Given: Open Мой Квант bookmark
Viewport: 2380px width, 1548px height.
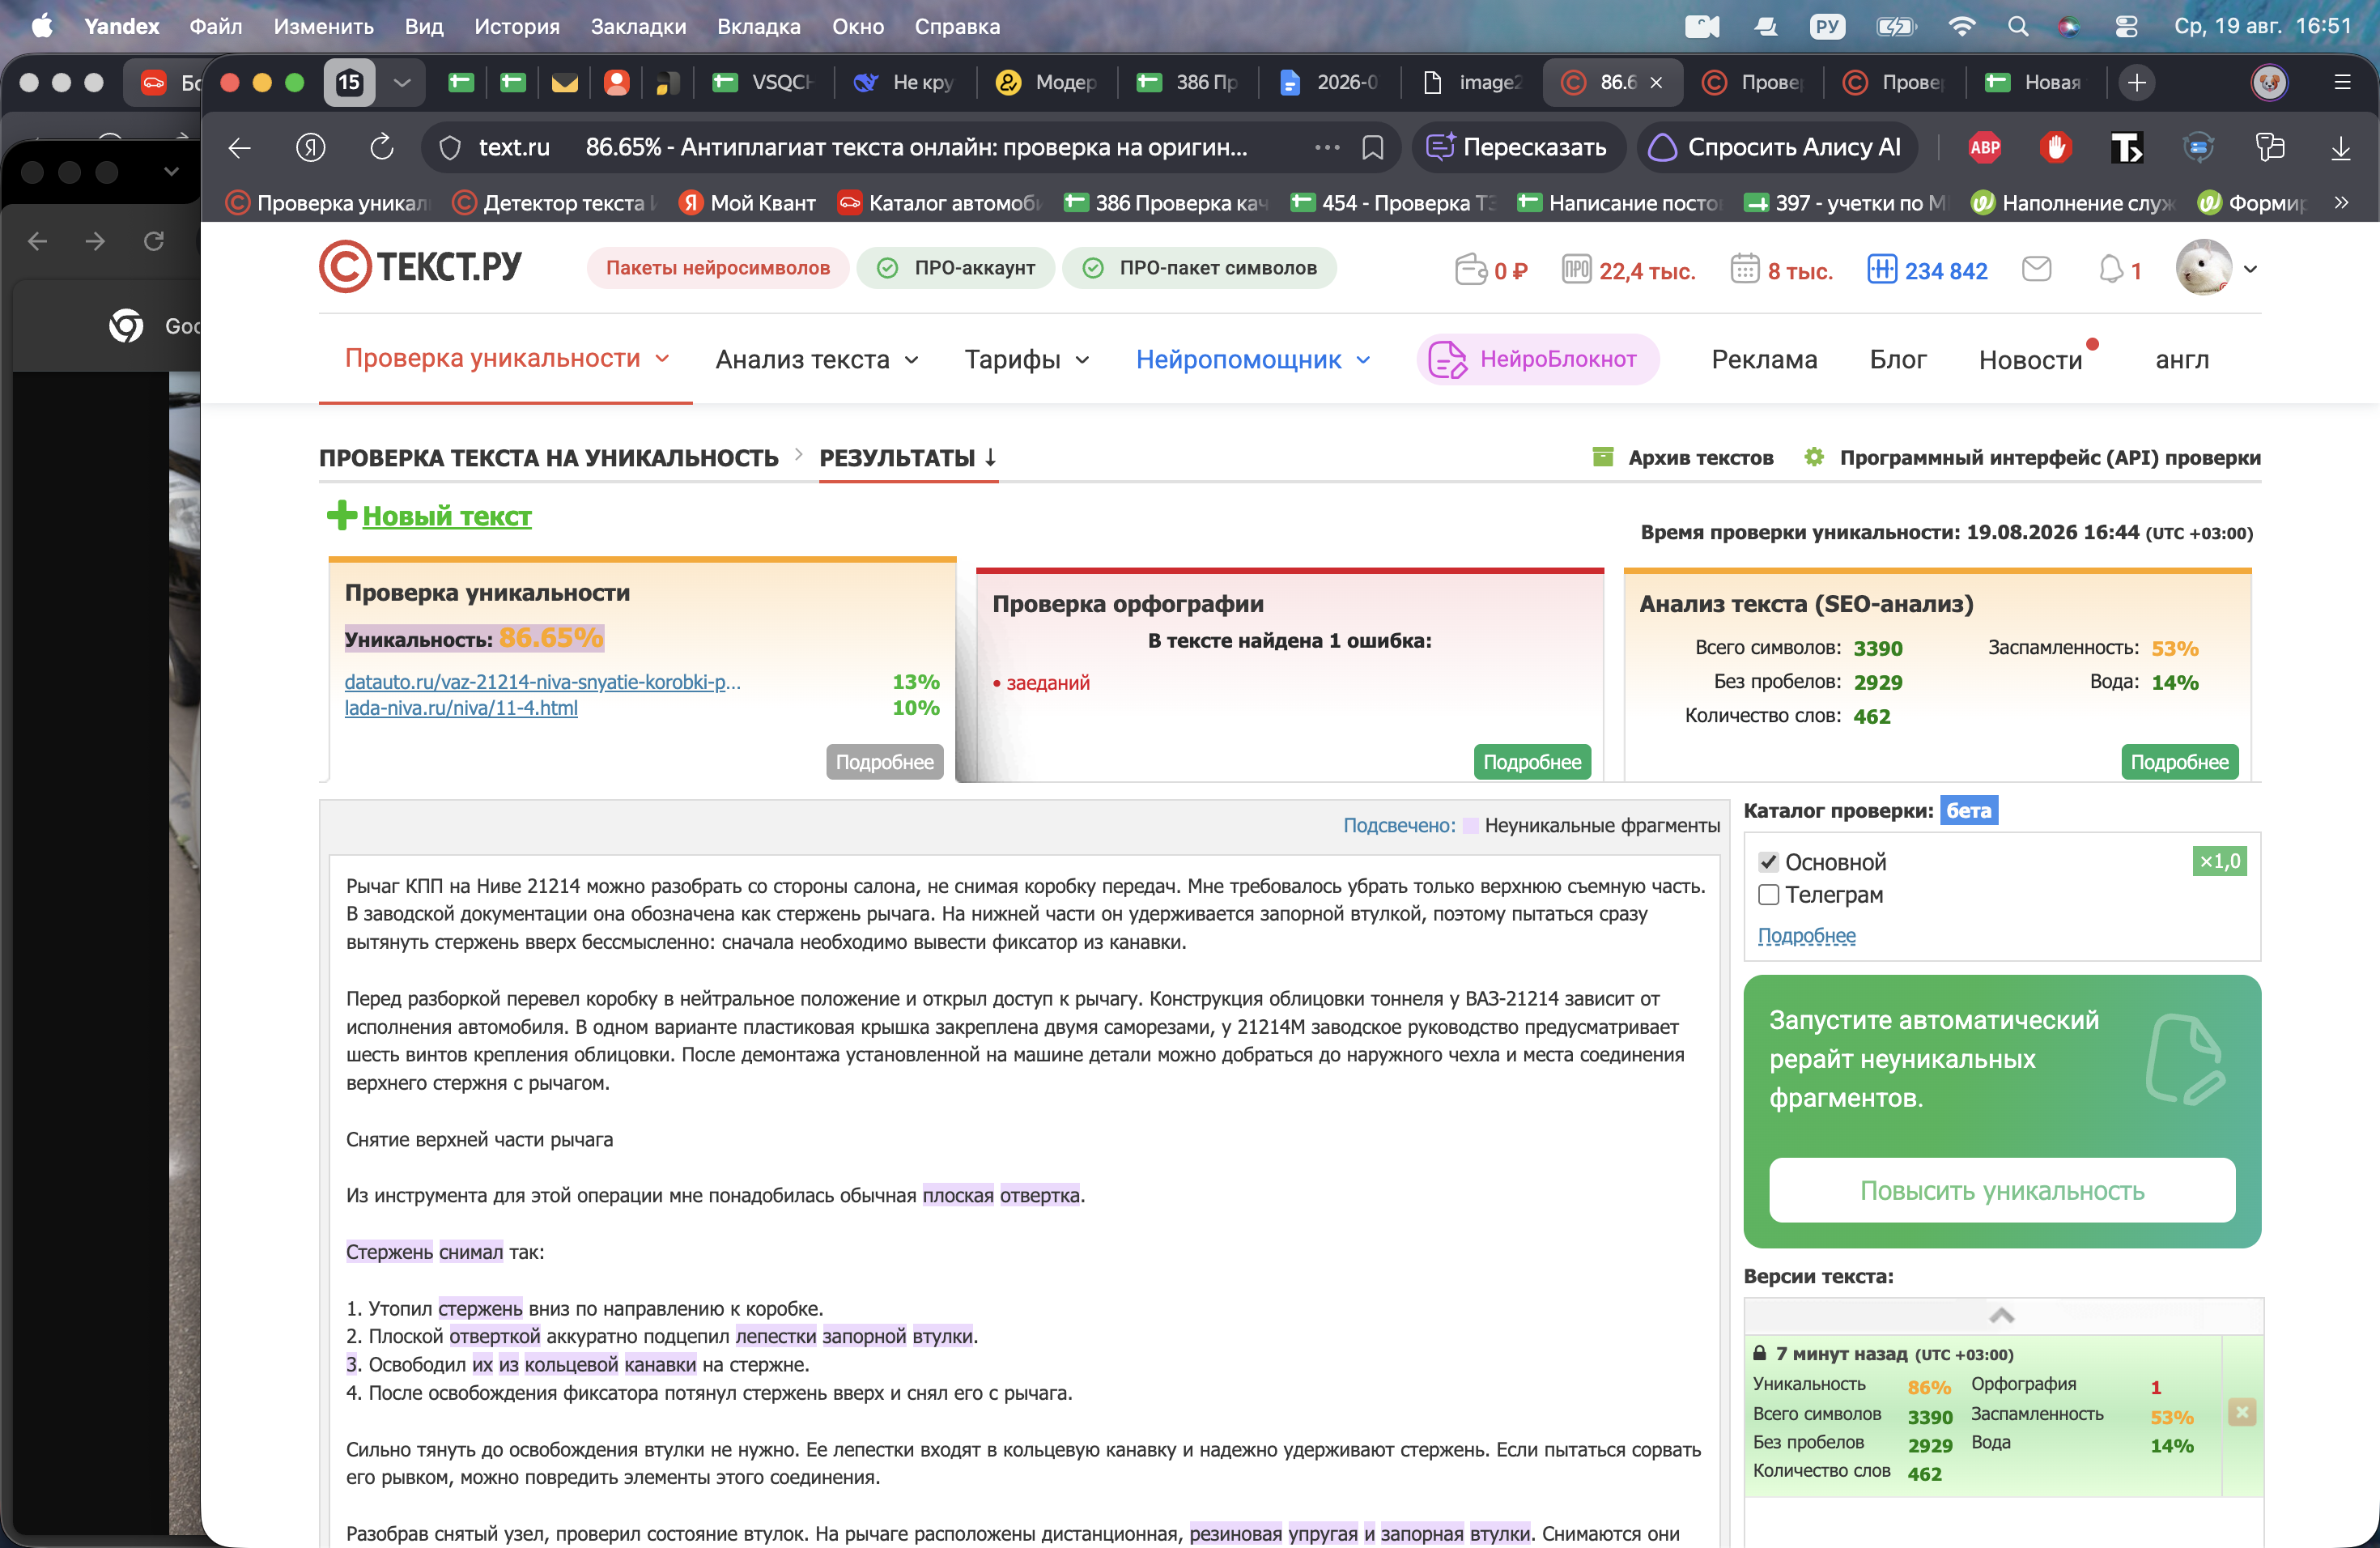Looking at the screenshot, I should tap(747, 203).
